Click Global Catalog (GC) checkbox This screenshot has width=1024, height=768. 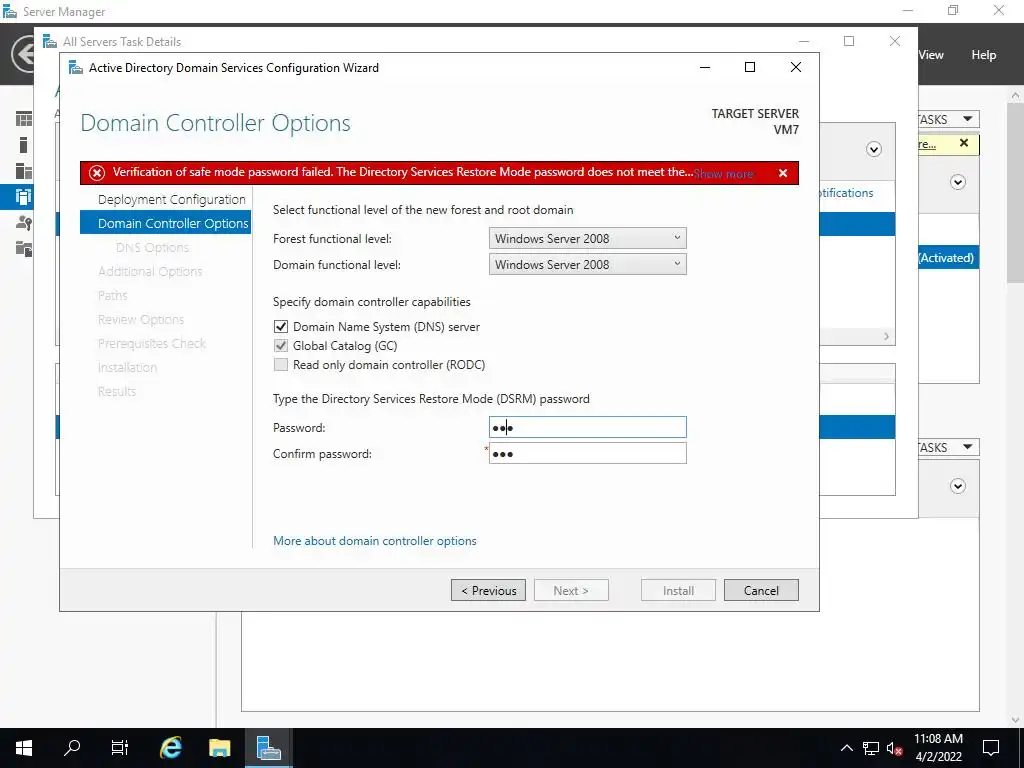pos(281,345)
